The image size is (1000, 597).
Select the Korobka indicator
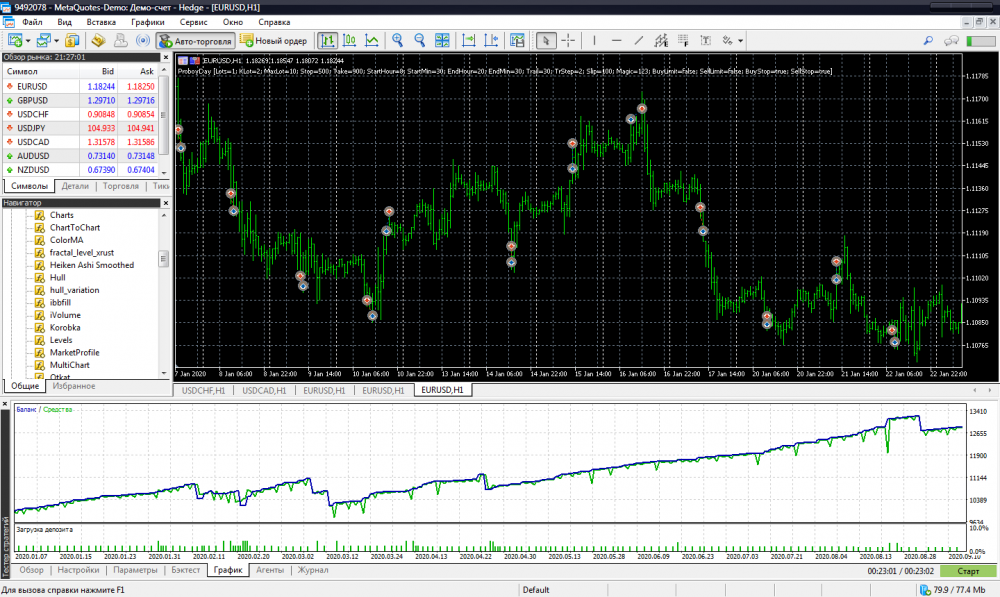point(65,327)
